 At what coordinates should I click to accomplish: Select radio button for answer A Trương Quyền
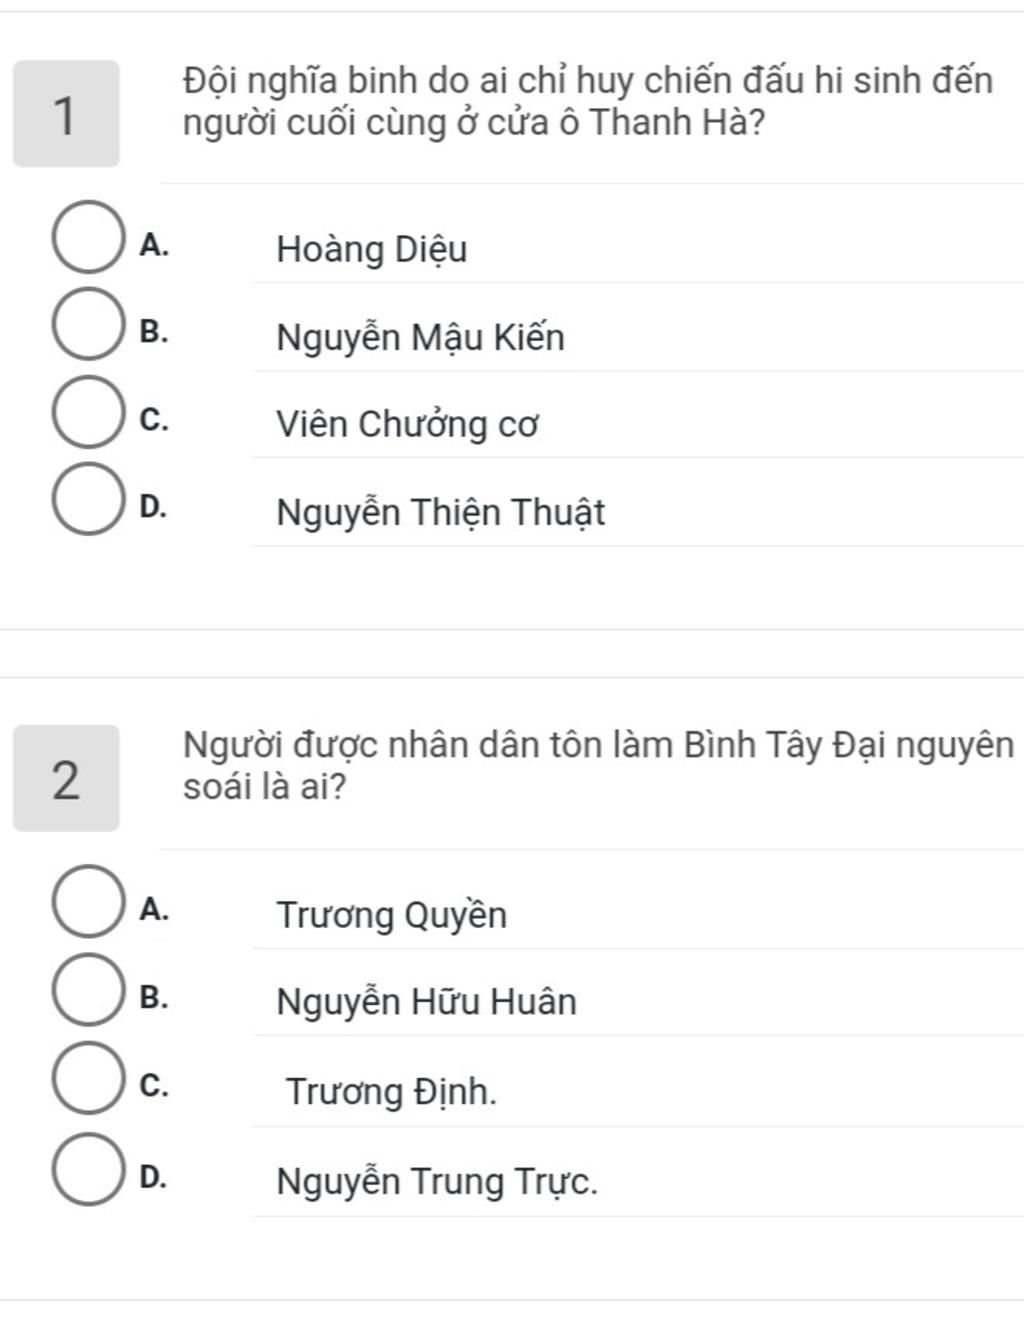pos(87,902)
